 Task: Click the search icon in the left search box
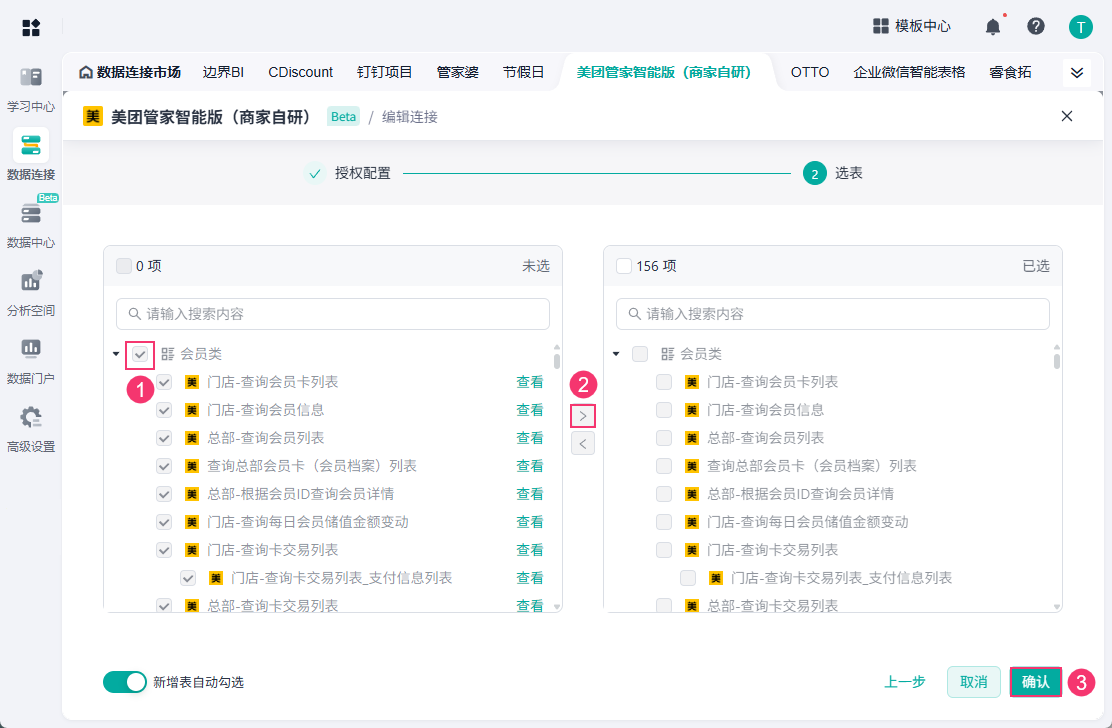pyautogui.click(x=135, y=313)
